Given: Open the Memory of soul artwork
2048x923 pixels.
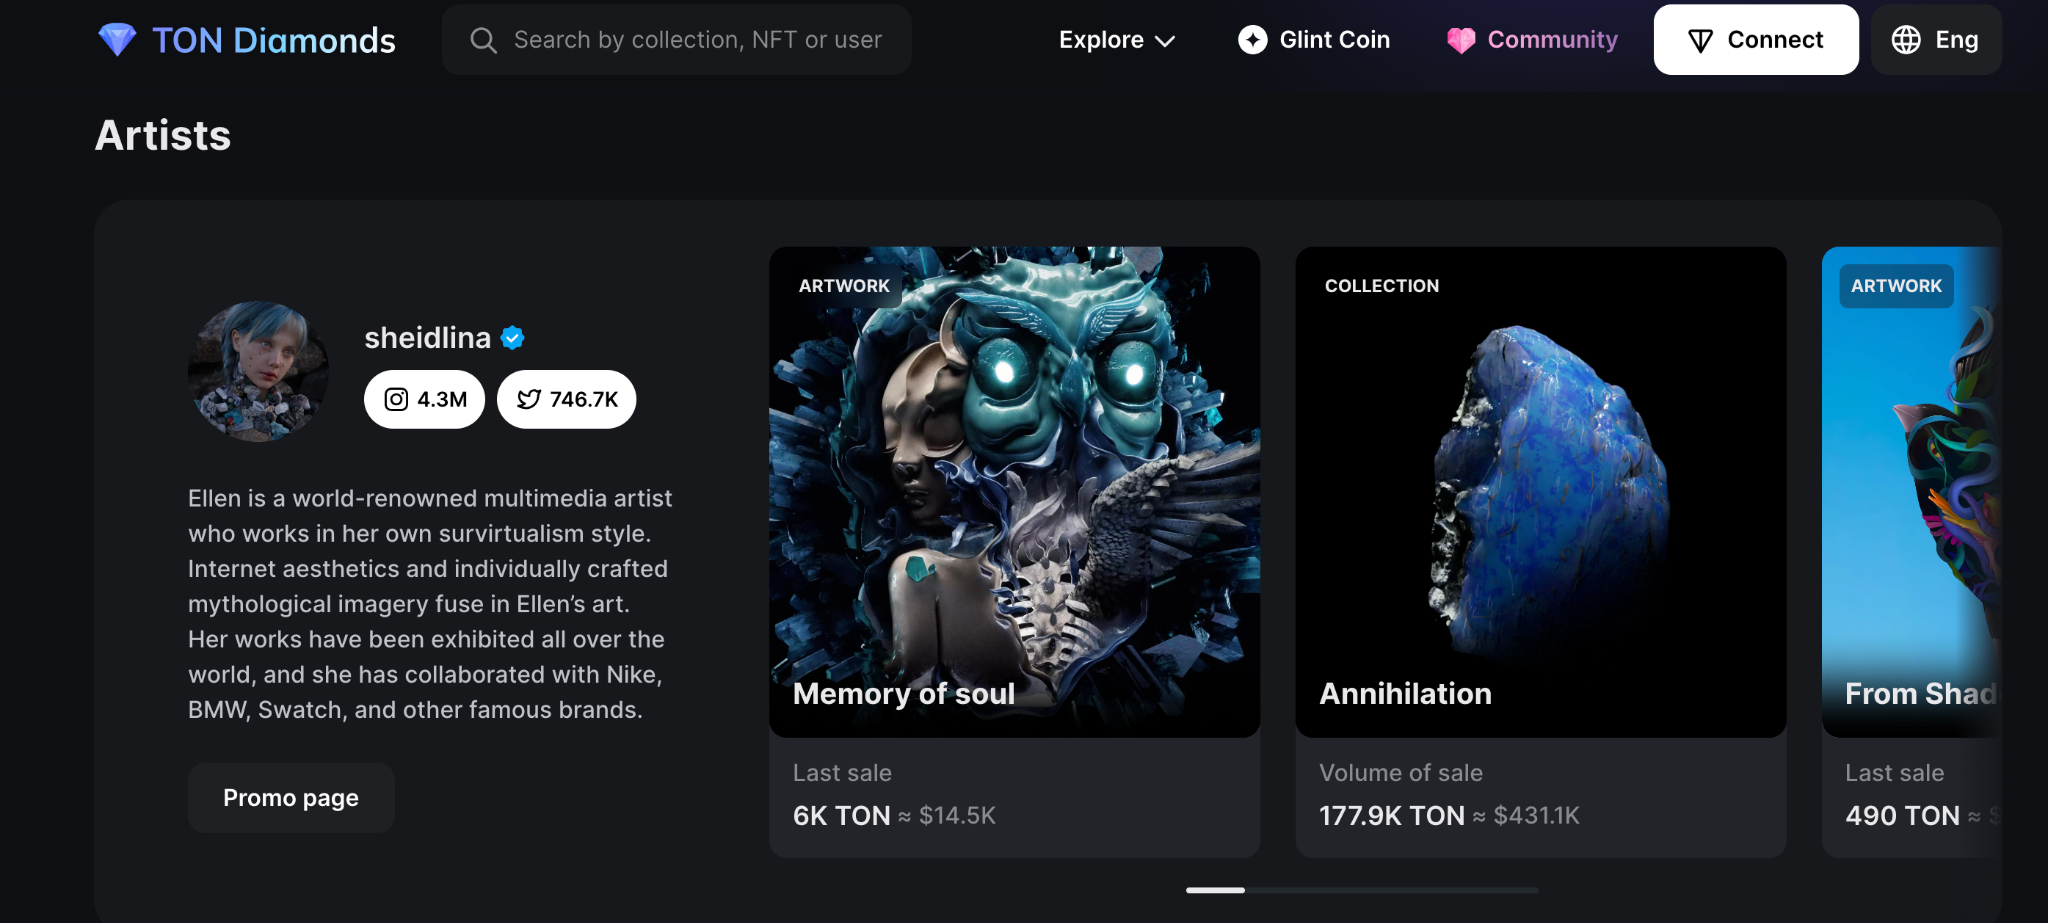Looking at the screenshot, I should pos(1014,492).
